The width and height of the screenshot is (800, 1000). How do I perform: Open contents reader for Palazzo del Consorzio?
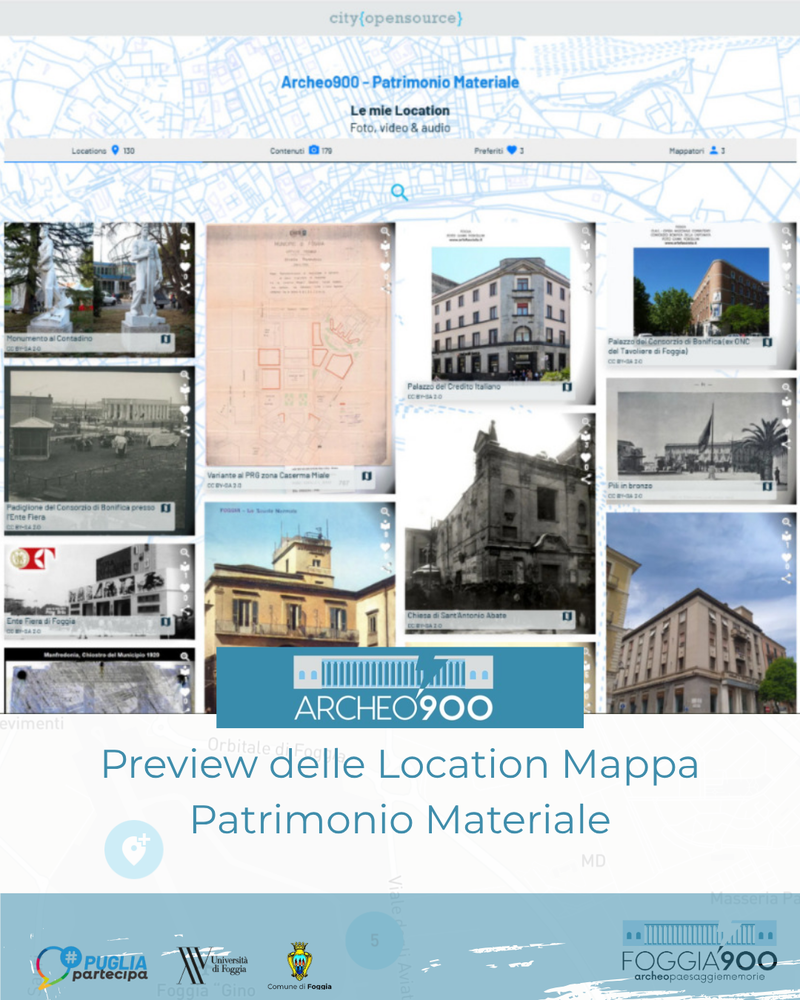(787, 246)
